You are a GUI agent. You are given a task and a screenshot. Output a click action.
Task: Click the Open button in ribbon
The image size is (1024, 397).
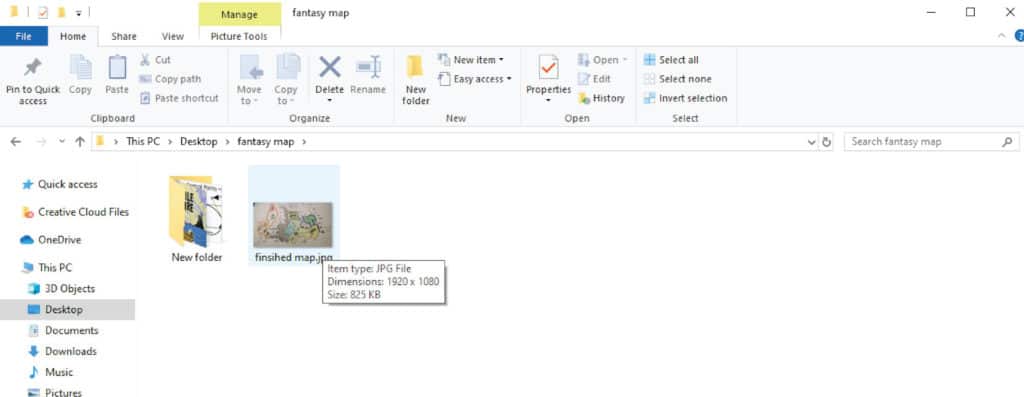pos(602,60)
